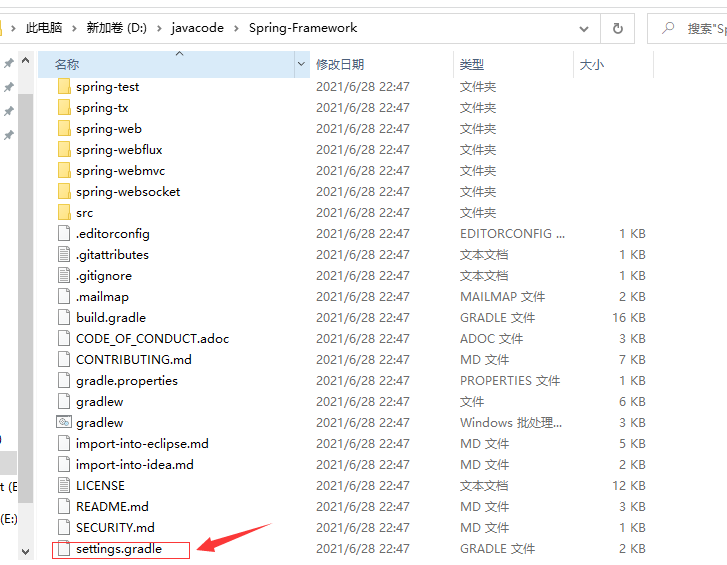Click the README.md file icon

pyautogui.click(x=64, y=506)
